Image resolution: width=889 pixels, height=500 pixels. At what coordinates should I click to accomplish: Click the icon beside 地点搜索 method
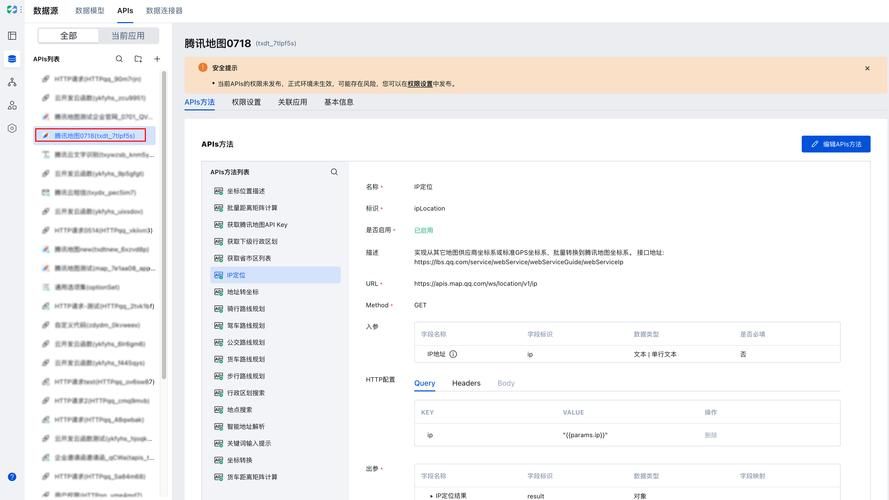pyautogui.click(x=218, y=410)
